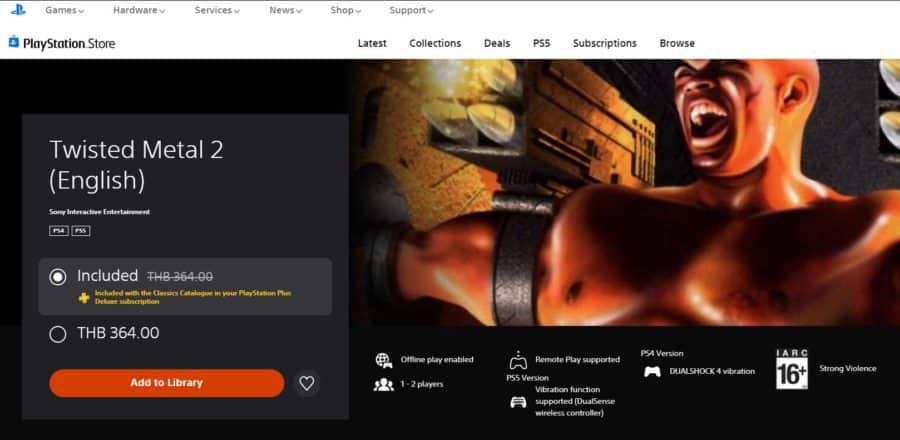The height and width of the screenshot is (440, 900).
Task: Click the Classics Catalogue inclusion note
Action: click(193, 297)
